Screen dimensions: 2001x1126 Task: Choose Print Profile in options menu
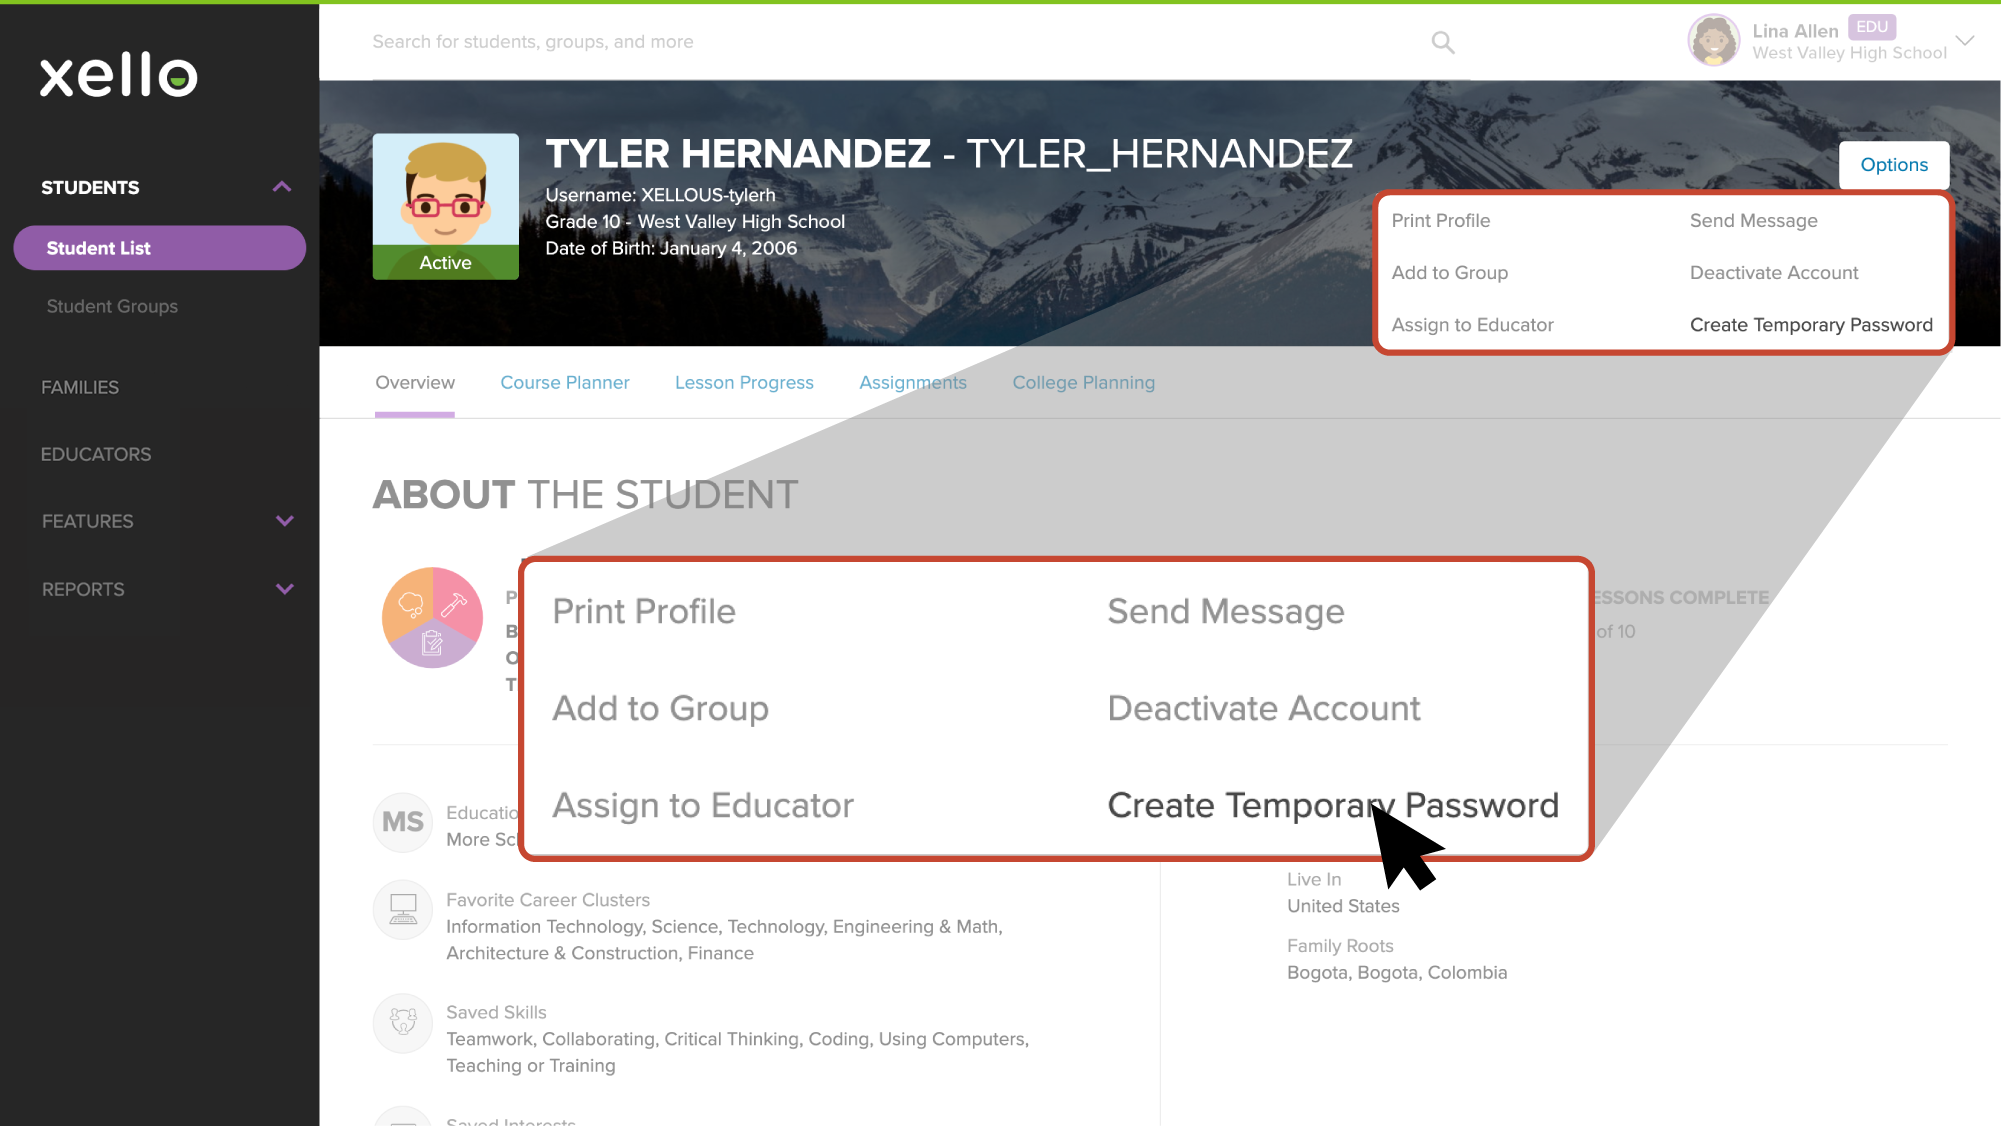1441,221
